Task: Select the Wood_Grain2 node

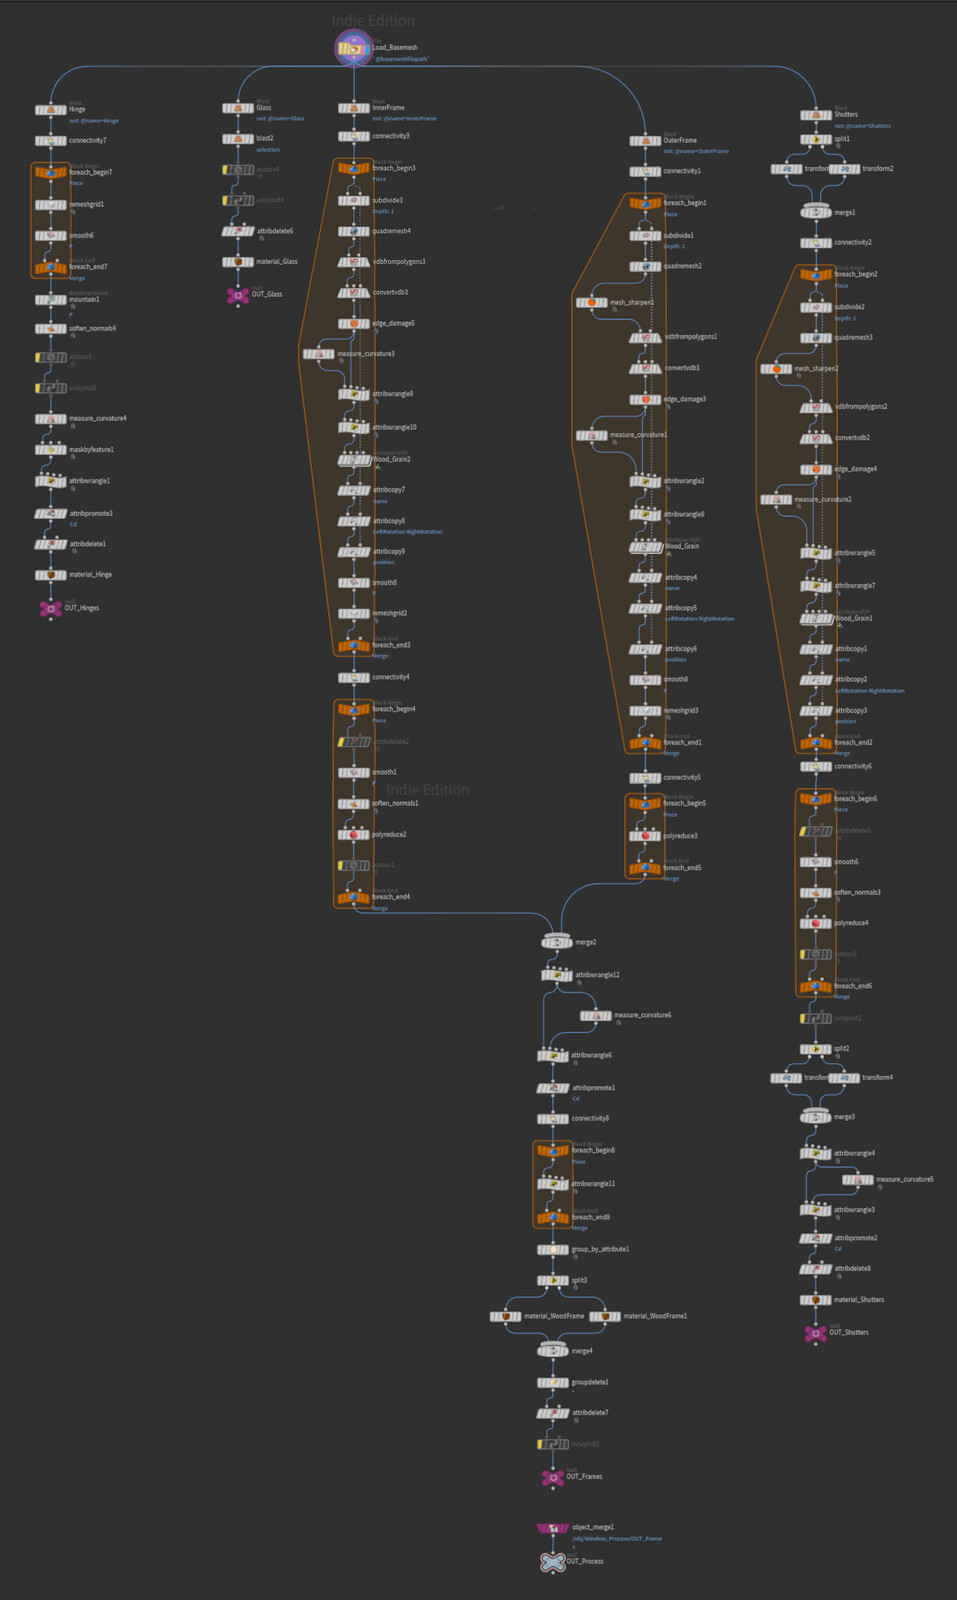Action: [x=354, y=460]
